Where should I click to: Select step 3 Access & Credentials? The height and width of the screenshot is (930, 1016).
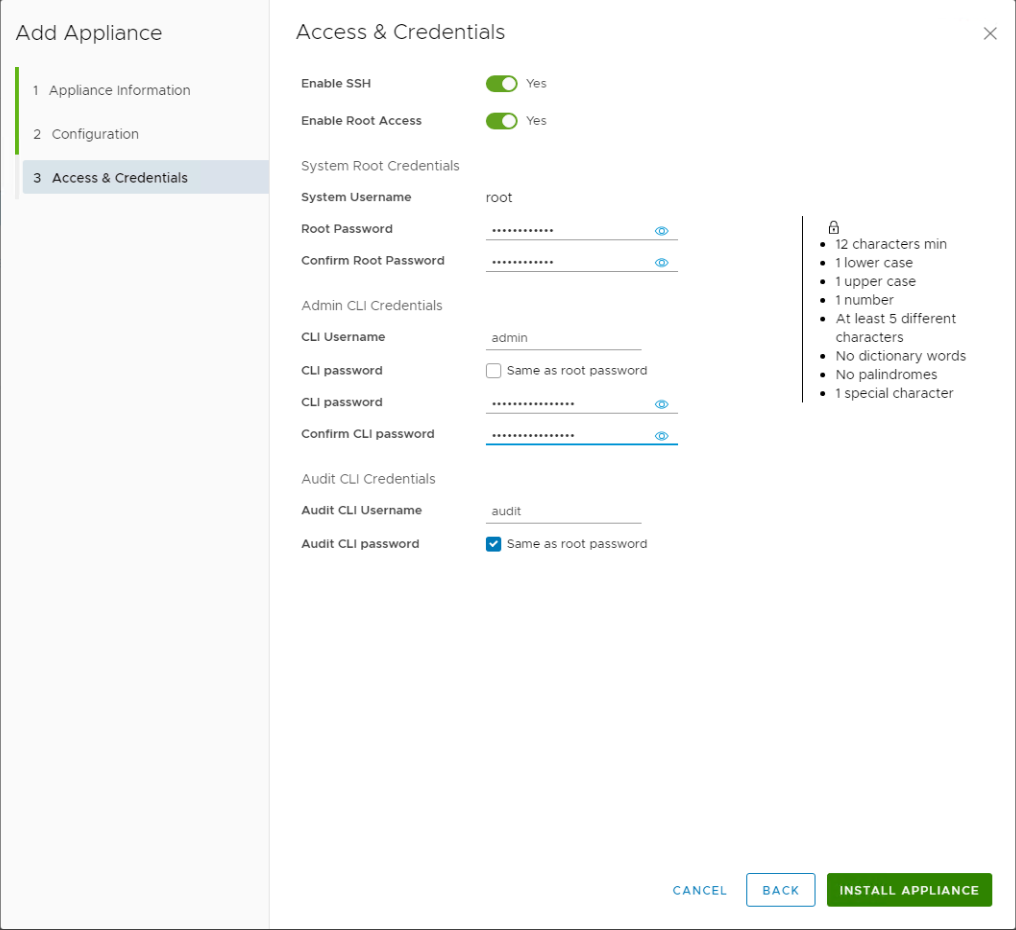pos(119,178)
